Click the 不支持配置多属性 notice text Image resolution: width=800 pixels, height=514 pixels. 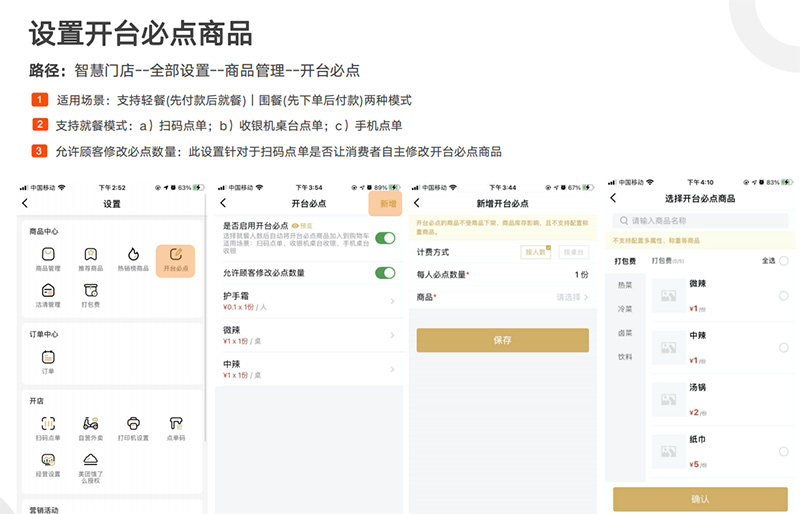coord(656,240)
